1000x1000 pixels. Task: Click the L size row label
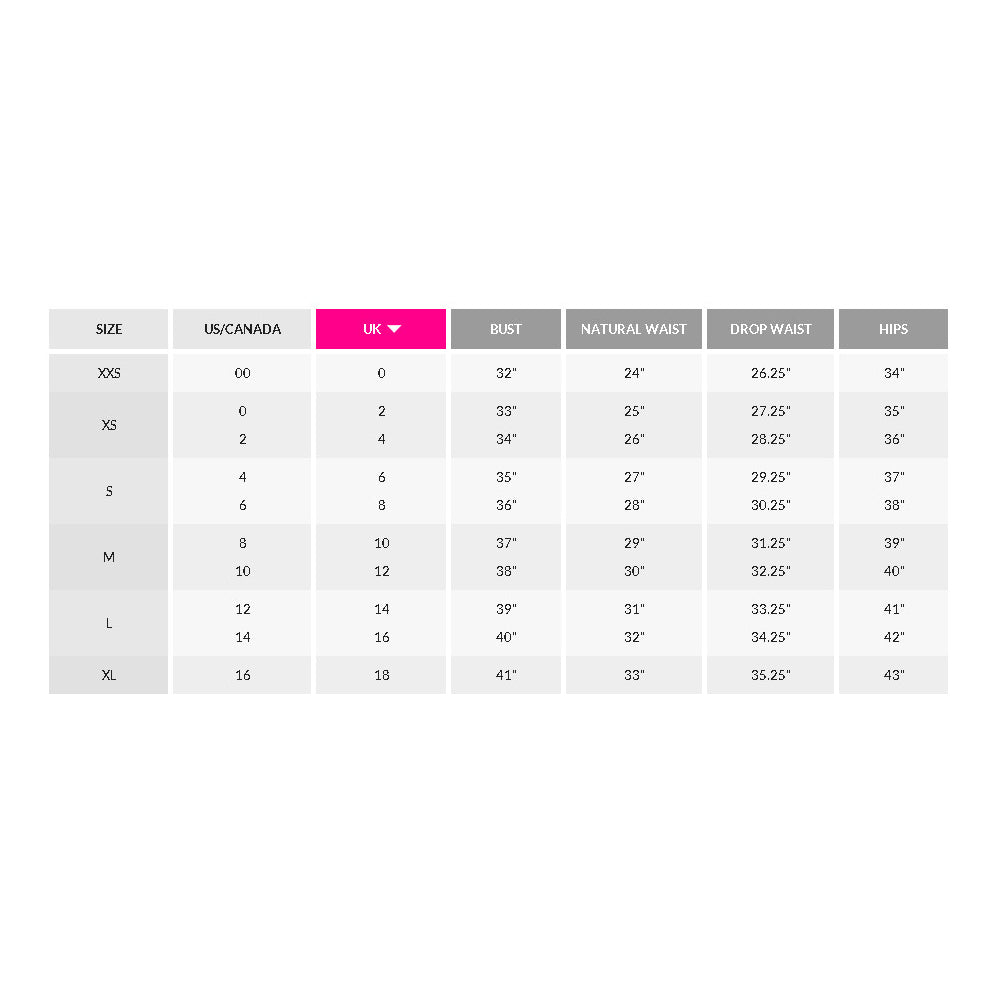pos(109,623)
